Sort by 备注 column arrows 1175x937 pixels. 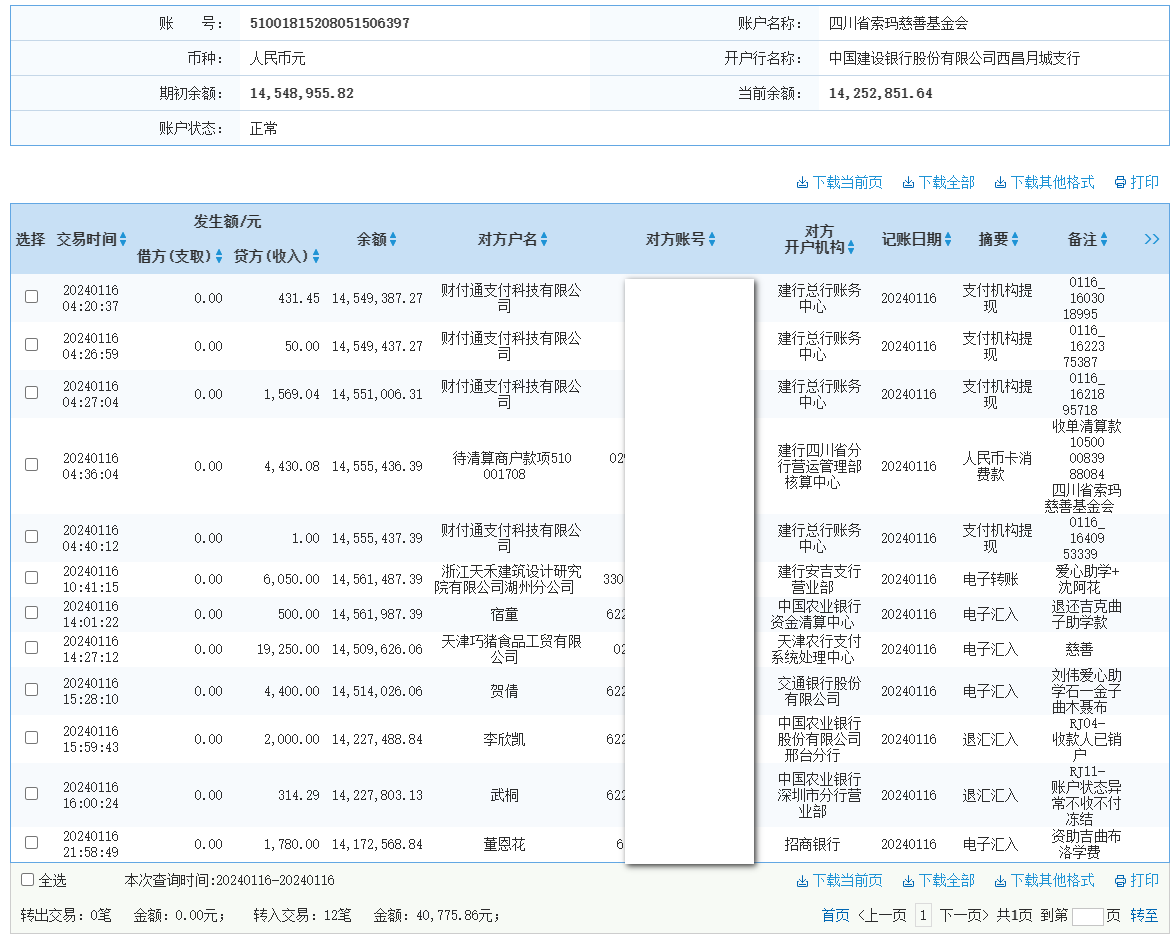1104,239
